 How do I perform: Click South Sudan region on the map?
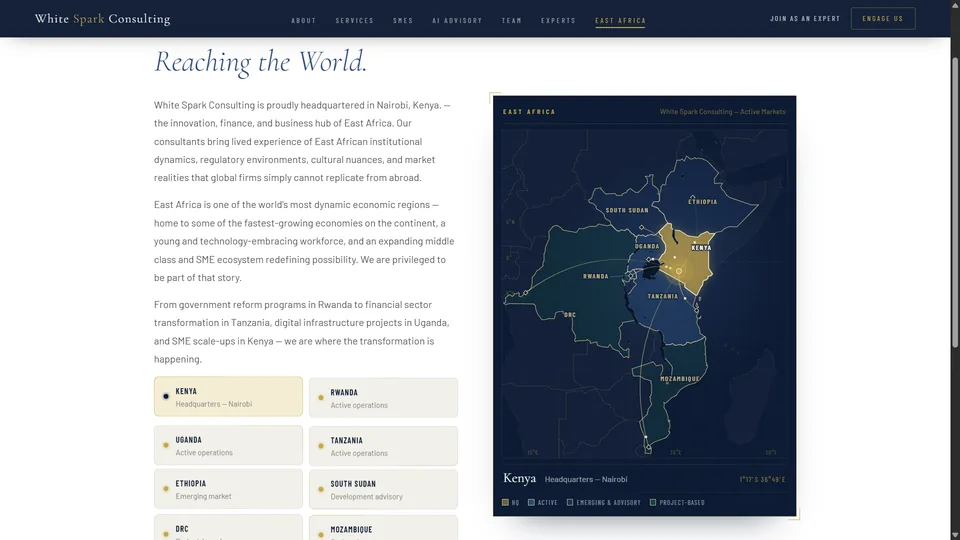(x=624, y=205)
